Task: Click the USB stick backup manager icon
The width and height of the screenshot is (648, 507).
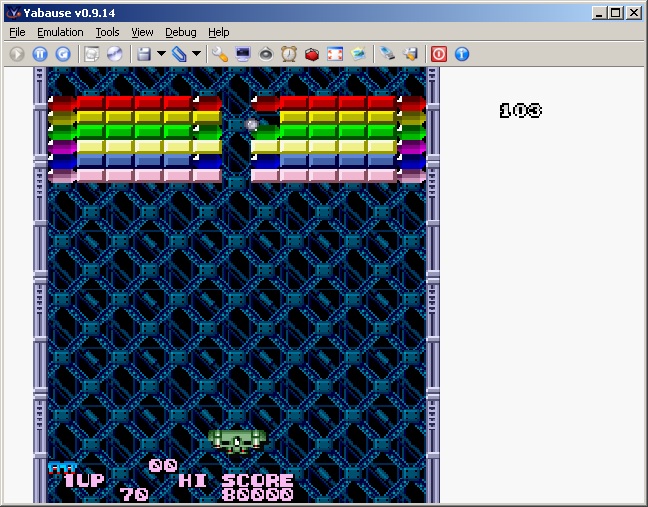Action: coord(387,53)
